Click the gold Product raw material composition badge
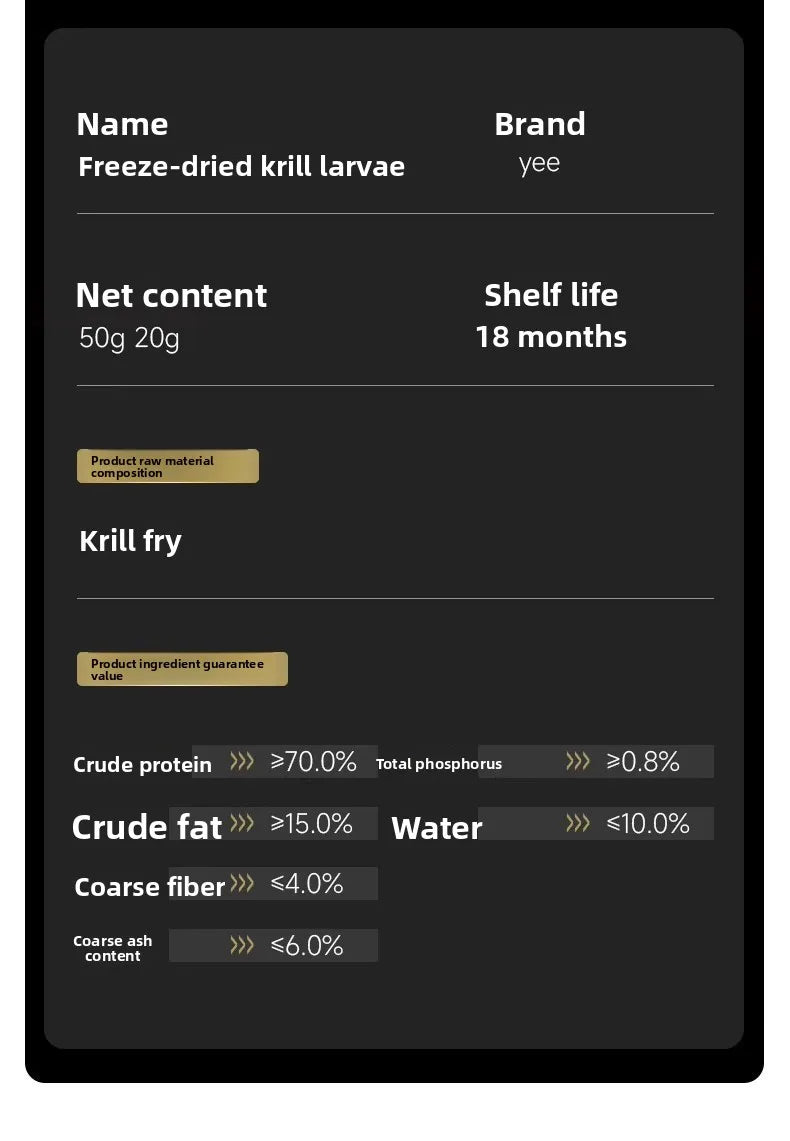Screen dimensions: 790x1141 pyautogui.click(x=168, y=467)
